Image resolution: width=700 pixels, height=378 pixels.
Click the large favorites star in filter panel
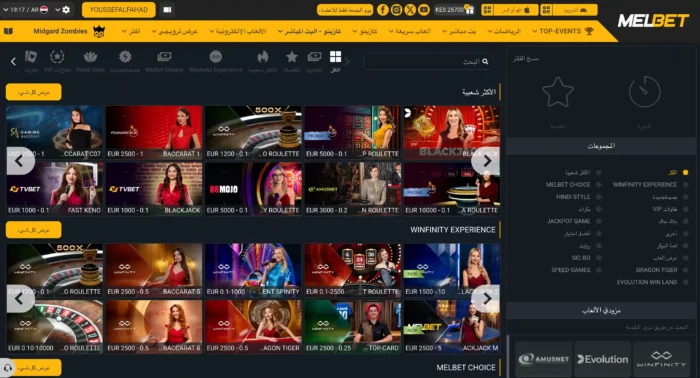[558, 91]
